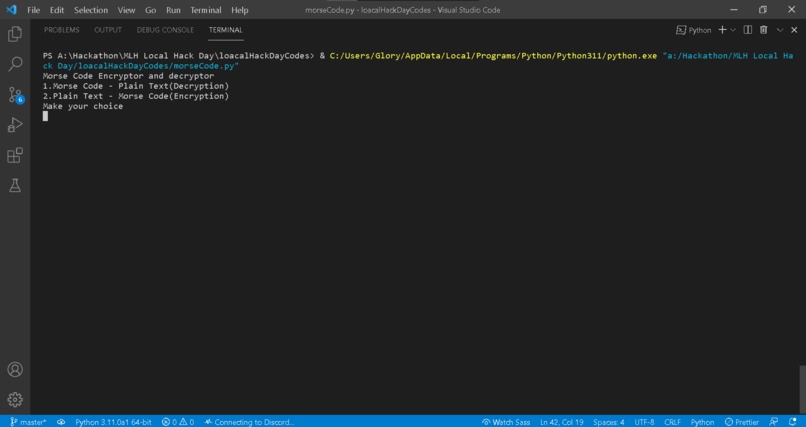The width and height of the screenshot is (806, 427).
Task: Open the Extensions view
Action: pyautogui.click(x=15, y=155)
